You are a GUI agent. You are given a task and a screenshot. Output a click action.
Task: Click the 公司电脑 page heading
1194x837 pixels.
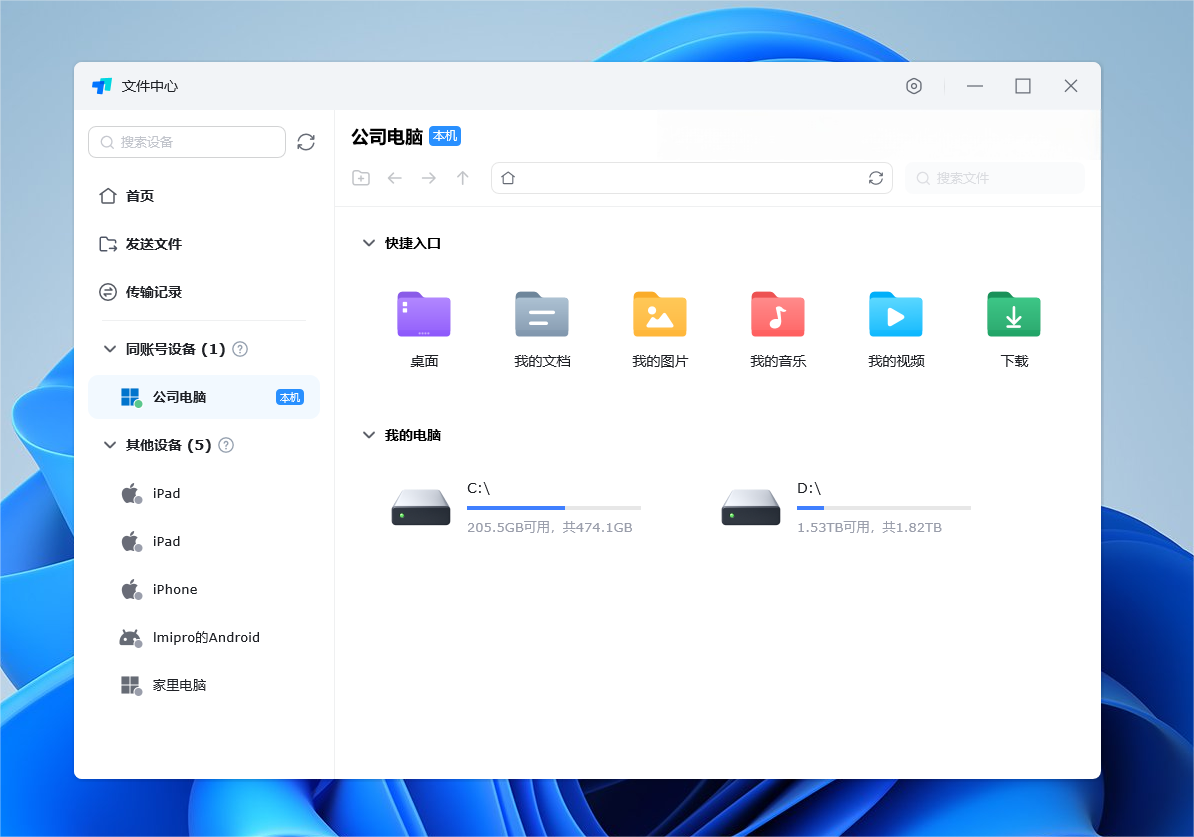tap(387, 137)
